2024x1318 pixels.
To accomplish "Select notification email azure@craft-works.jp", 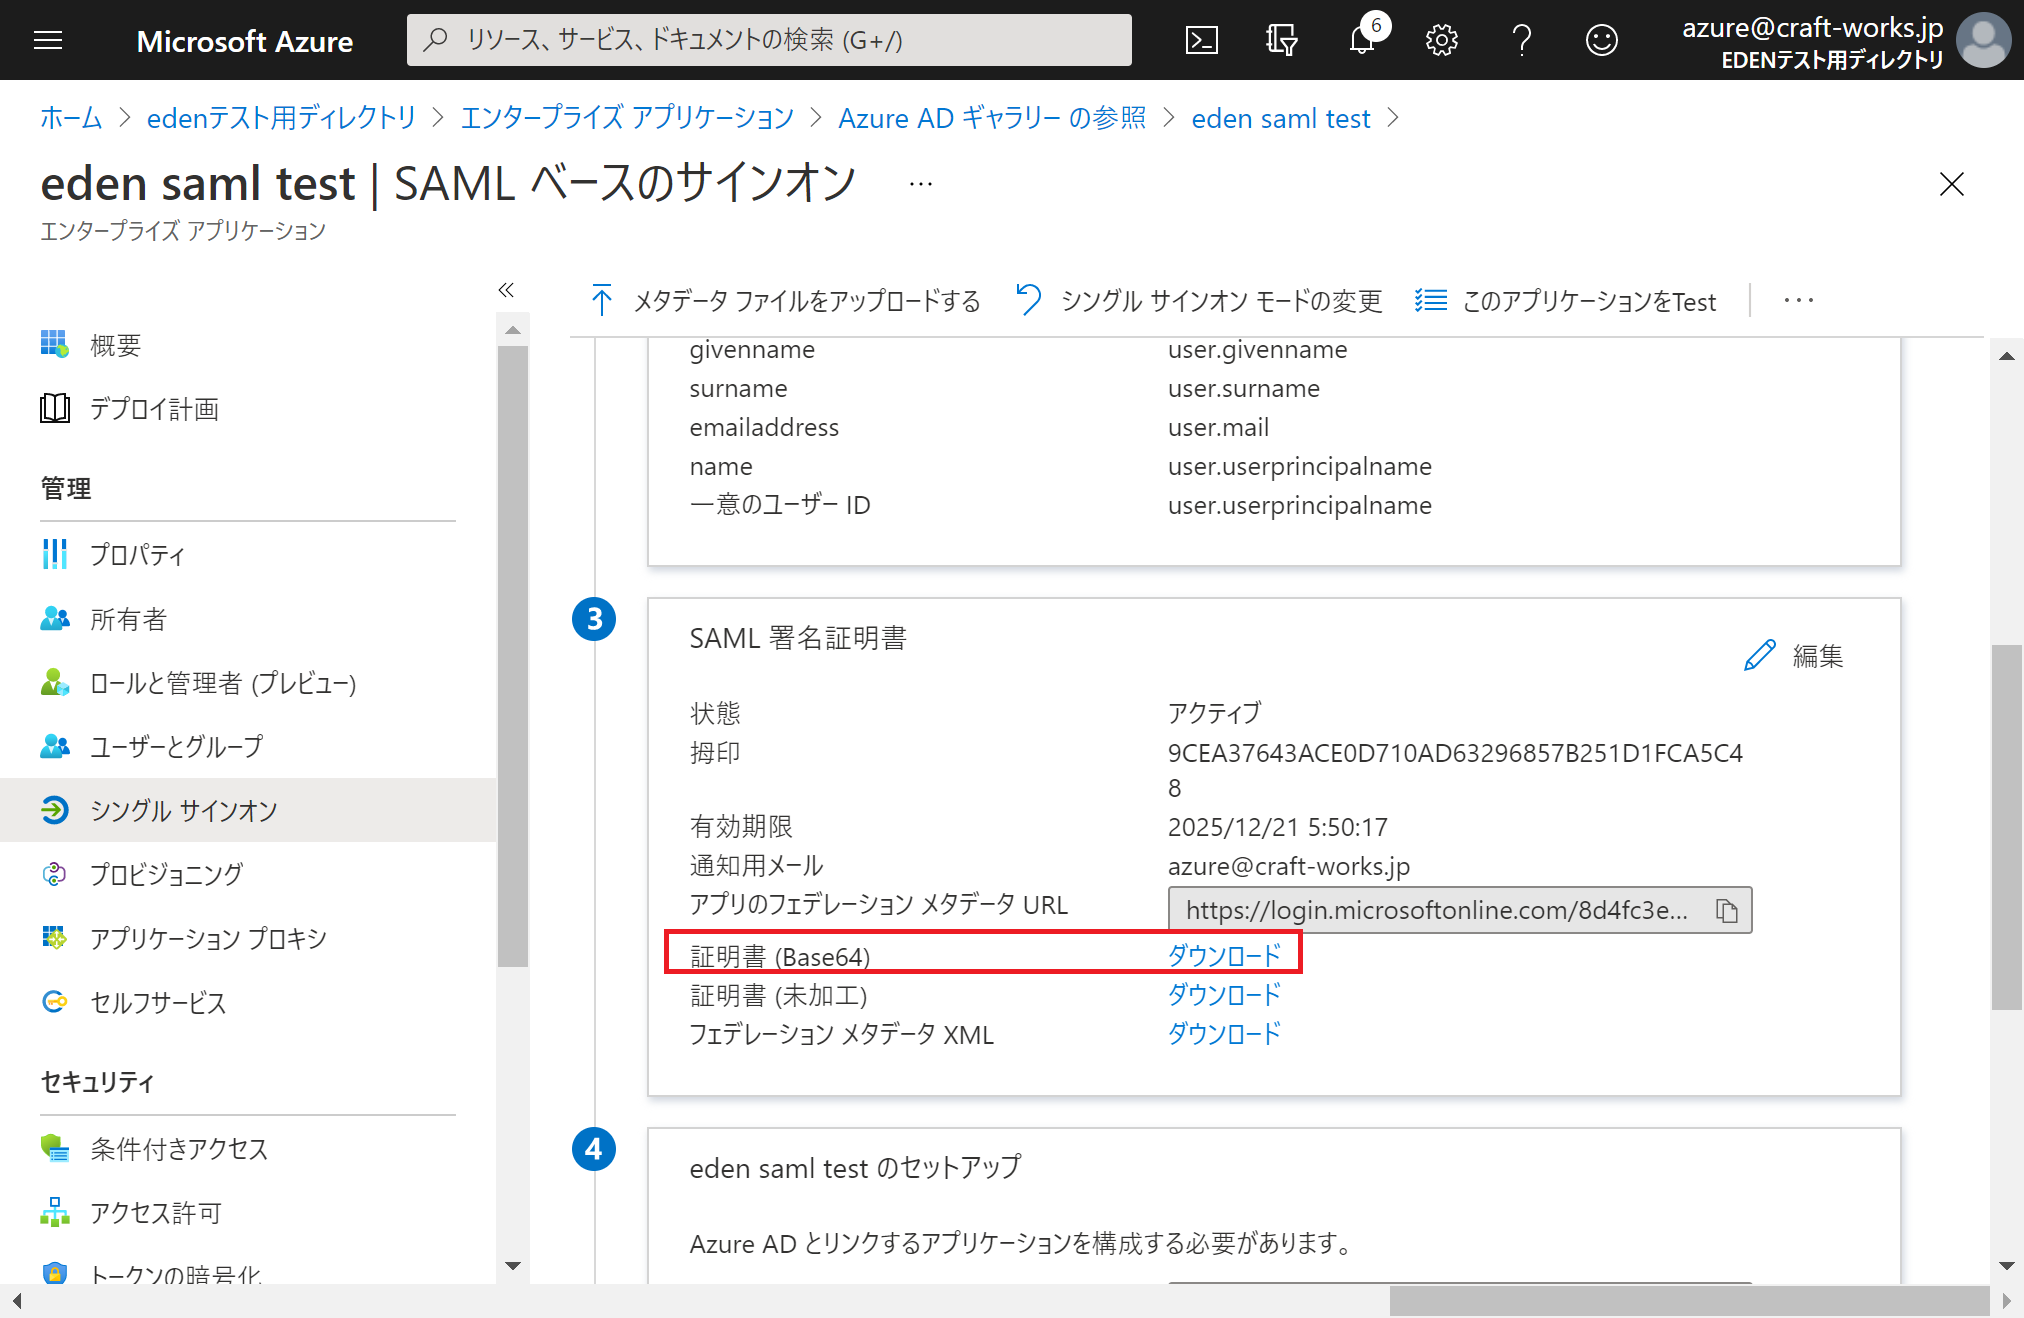I will [1288, 866].
